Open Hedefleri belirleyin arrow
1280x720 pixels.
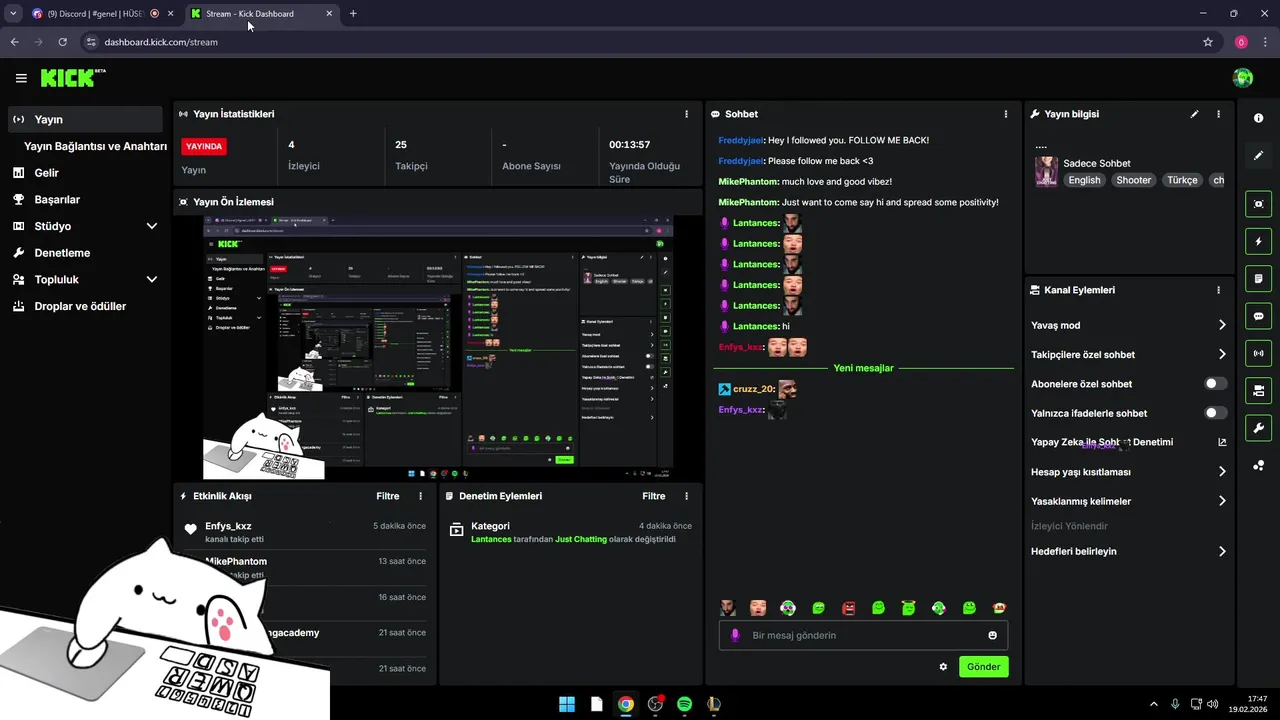pos(1222,551)
